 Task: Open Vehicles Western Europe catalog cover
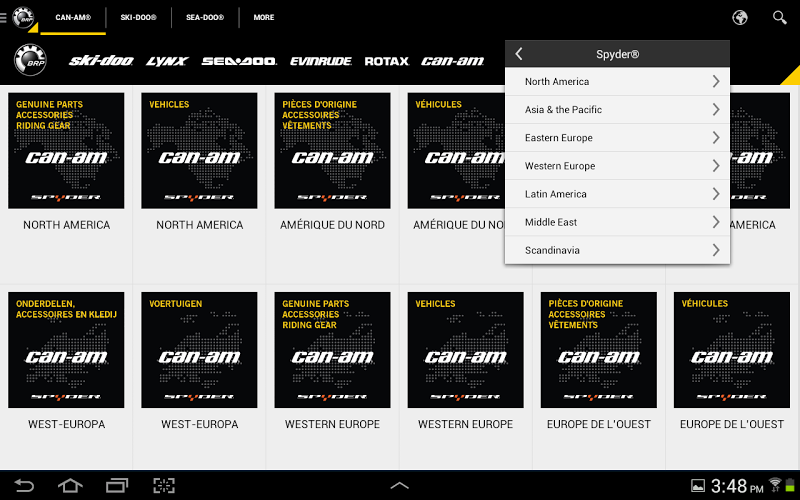tap(466, 350)
